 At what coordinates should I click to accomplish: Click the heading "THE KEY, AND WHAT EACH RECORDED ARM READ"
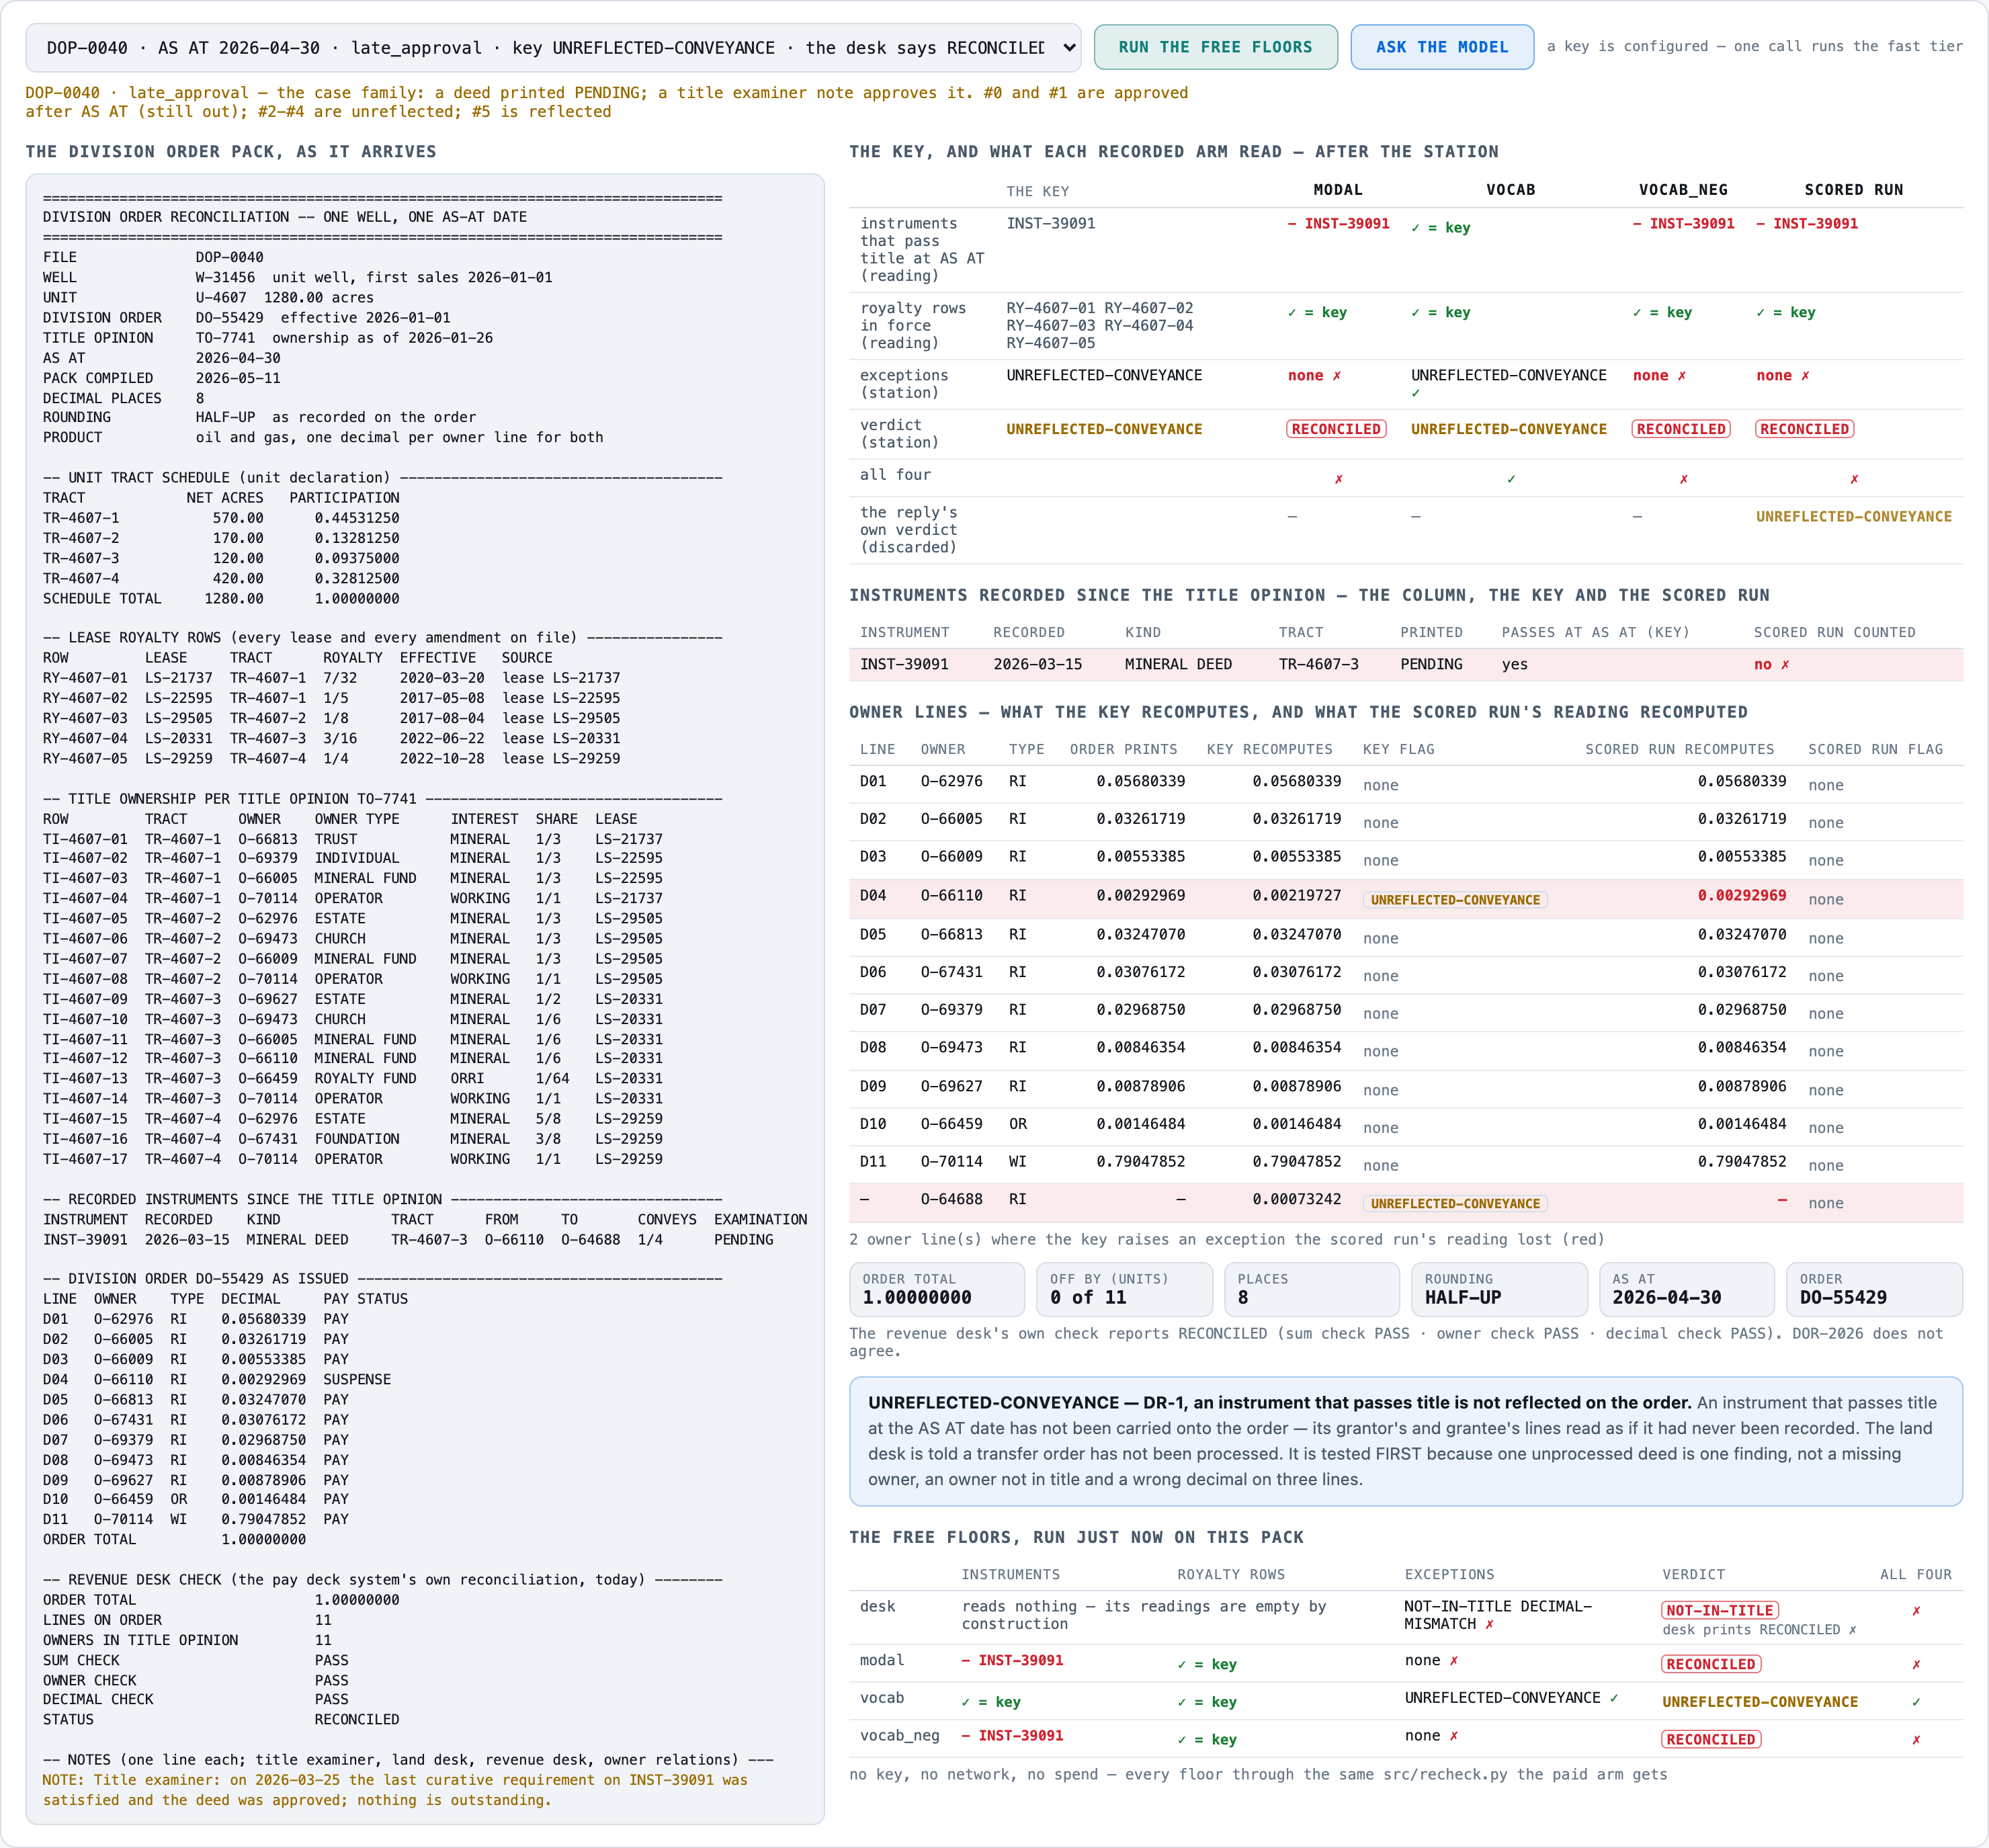1174,152
